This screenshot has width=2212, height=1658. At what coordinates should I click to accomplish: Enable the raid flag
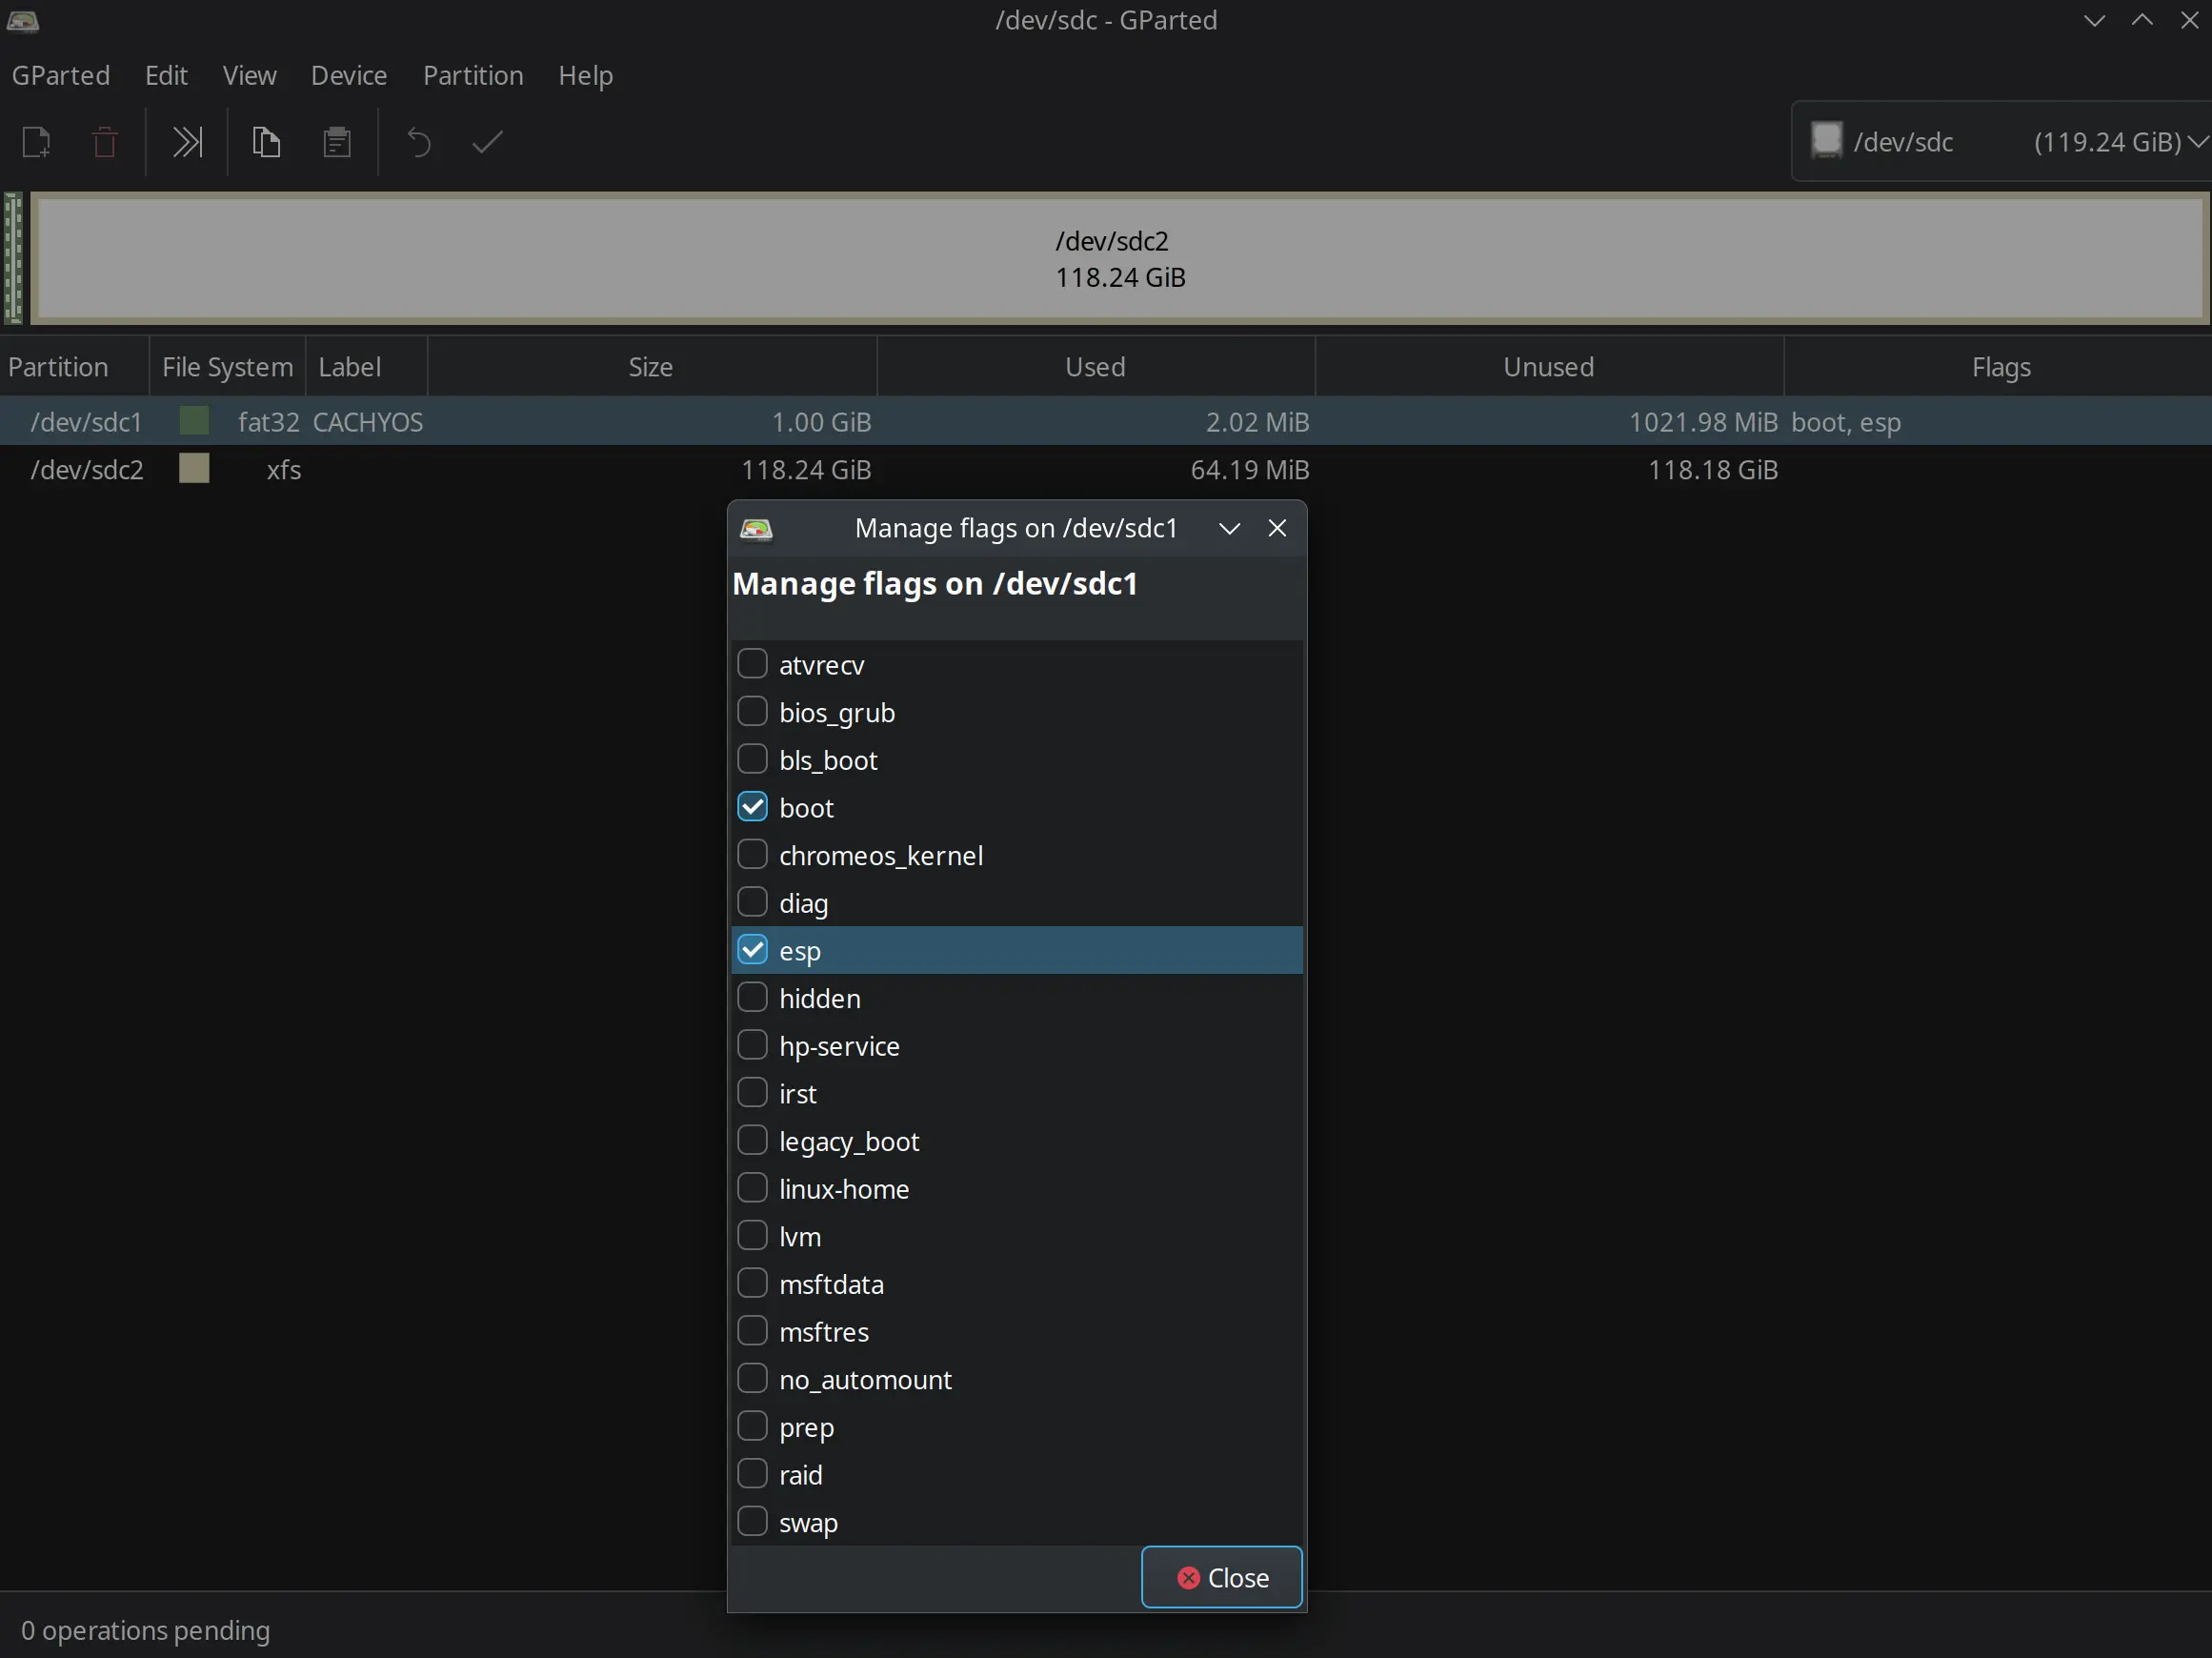(752, 1474)
